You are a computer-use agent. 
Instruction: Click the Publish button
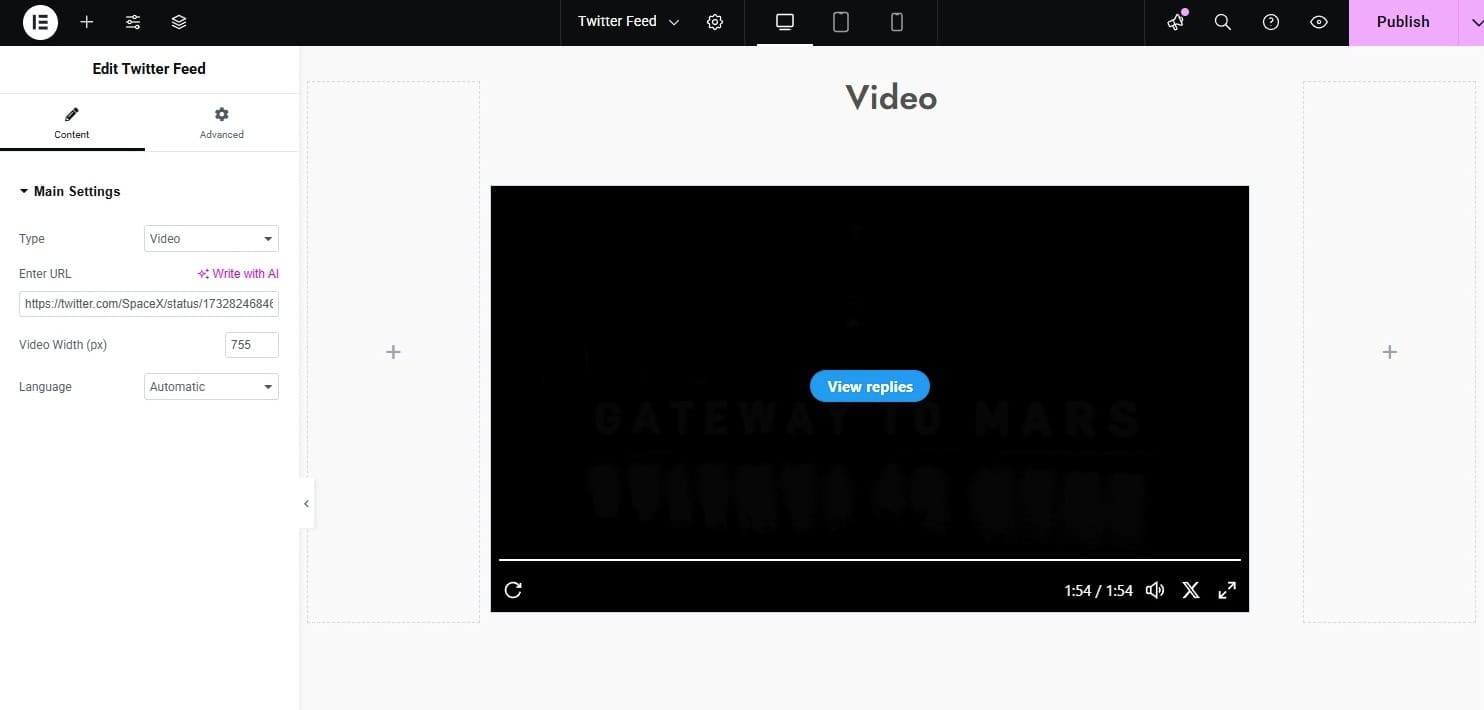(x=1403, y=22)
